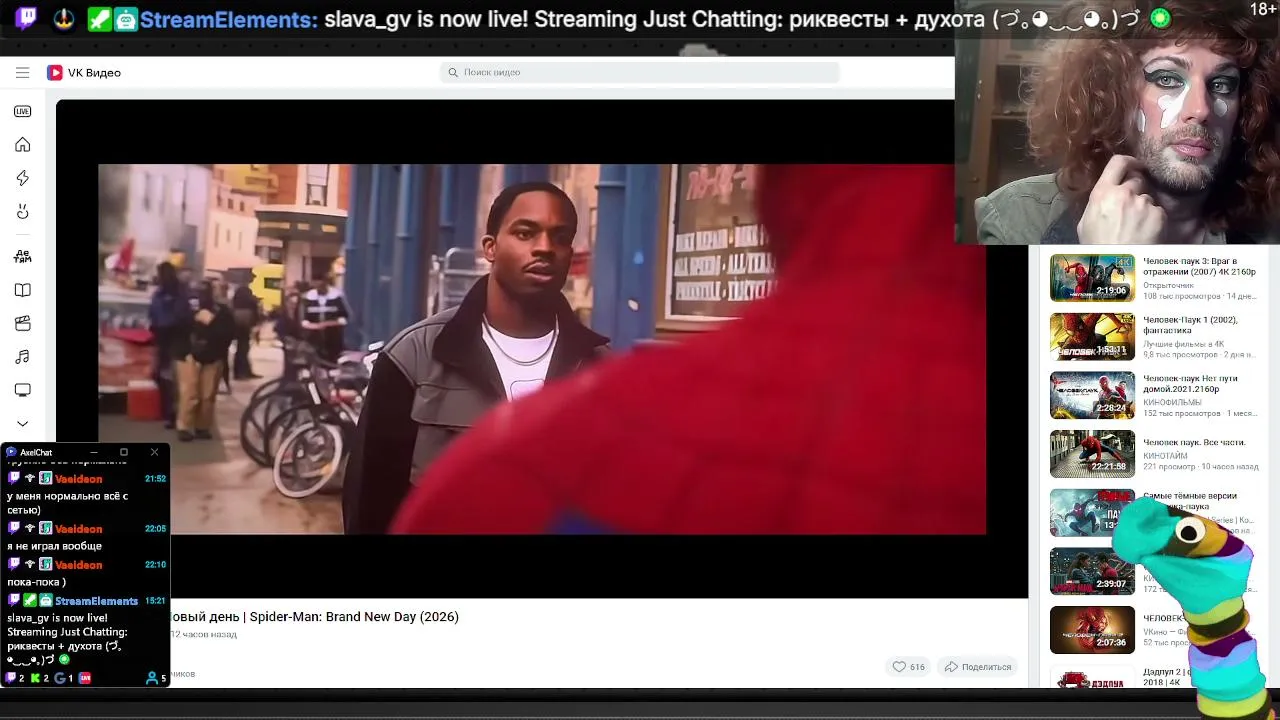Click the AxelChat app icon in title bar
1280x720 pixels.
[x=11, y=452]
